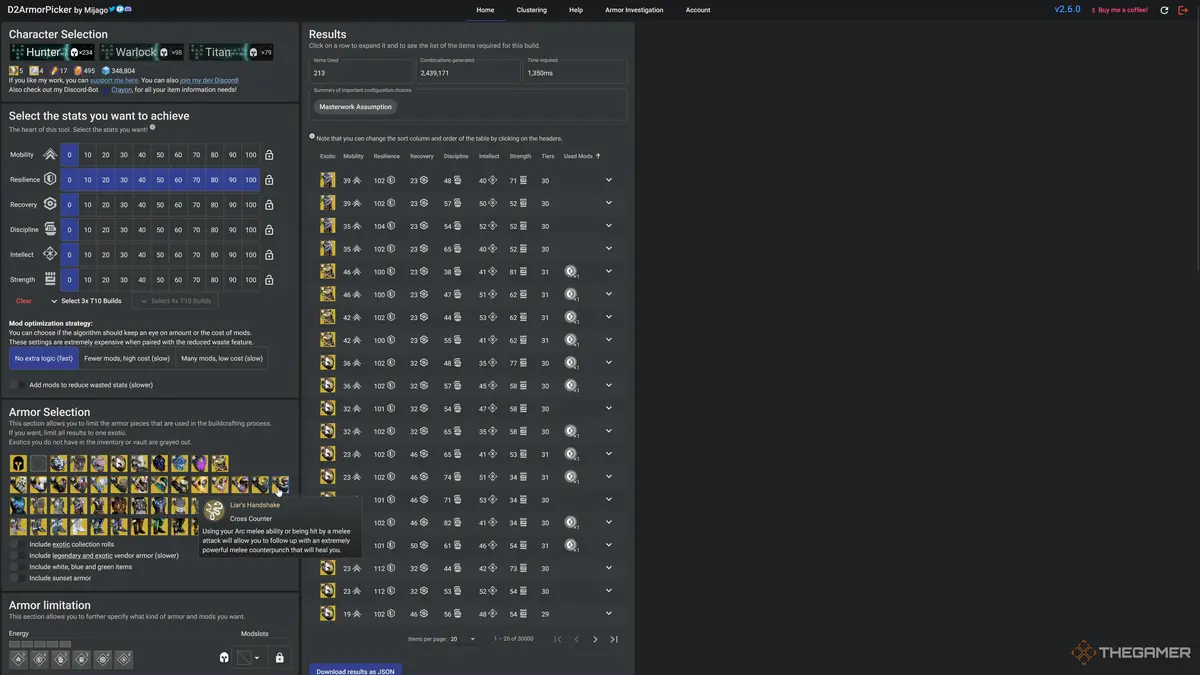This screenshot has width=1200, height=675.
Task: Choose Many mods, low cost strategy
Action: pyautogui.click(x=222, y=358)
